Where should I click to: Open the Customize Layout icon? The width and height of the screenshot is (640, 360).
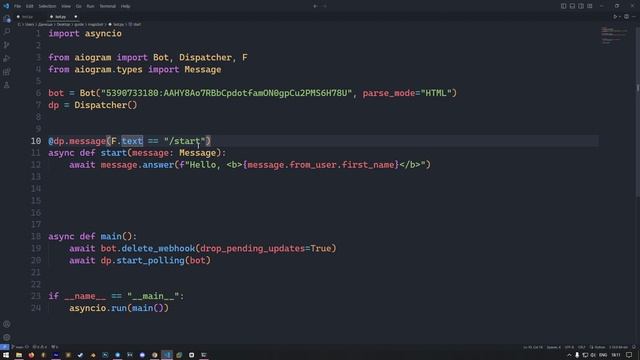click(590, 6)
